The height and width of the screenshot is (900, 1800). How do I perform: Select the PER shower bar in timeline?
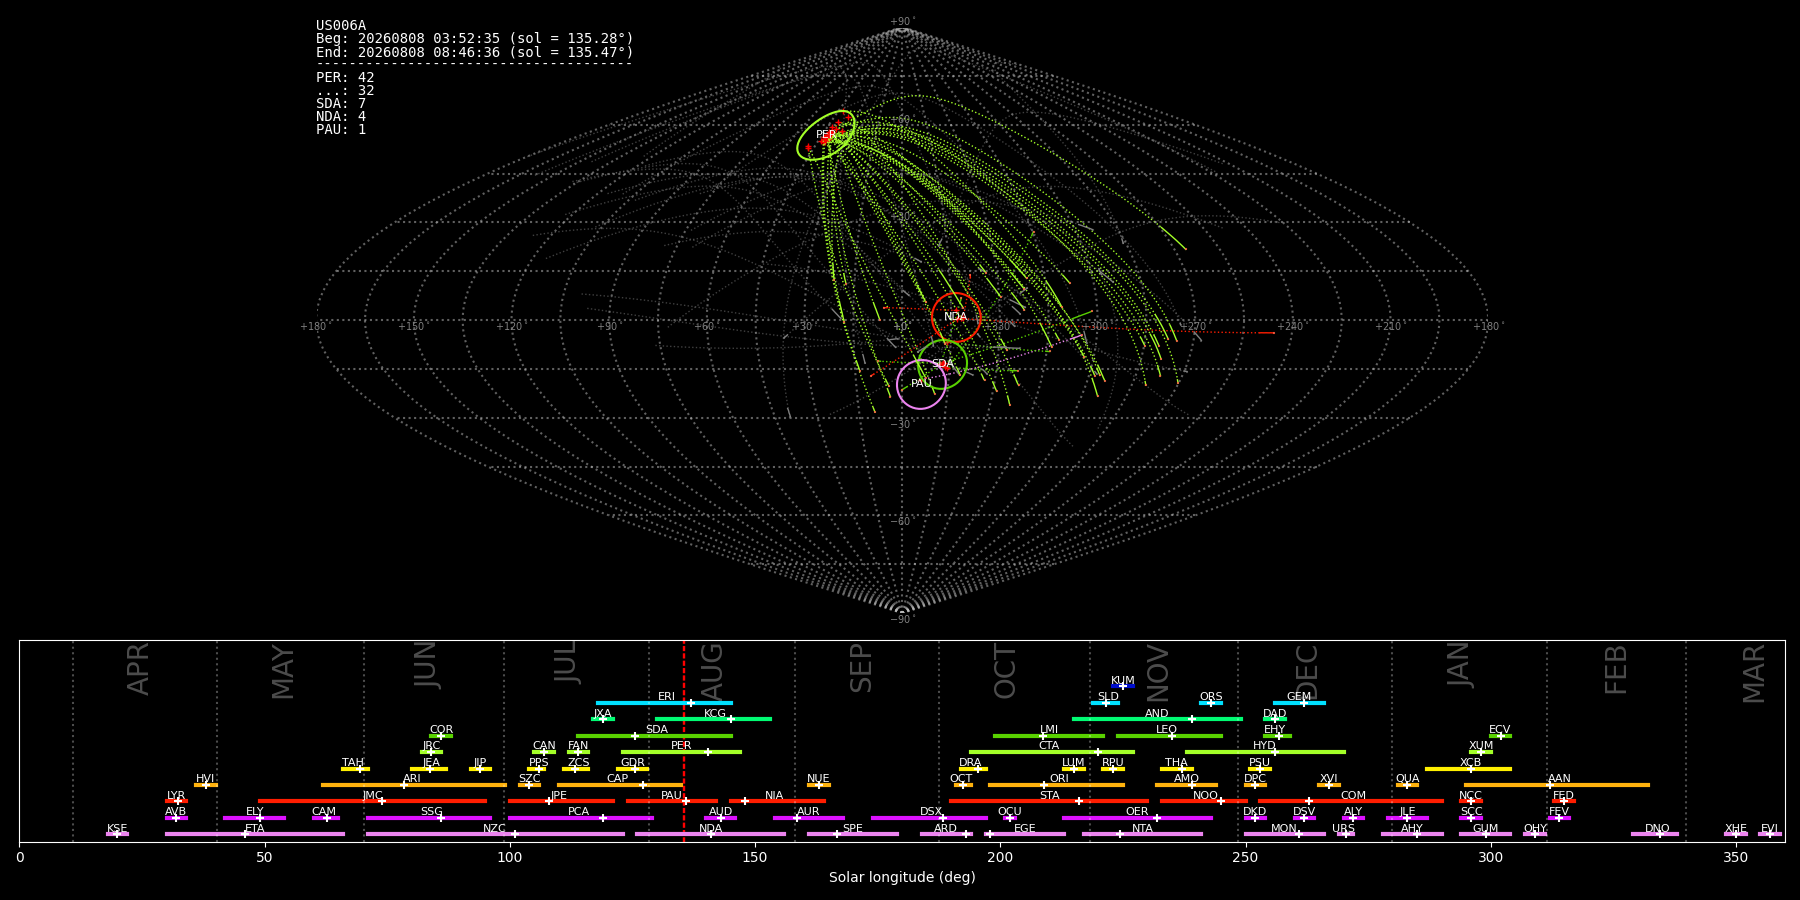[x=681, y=752]
